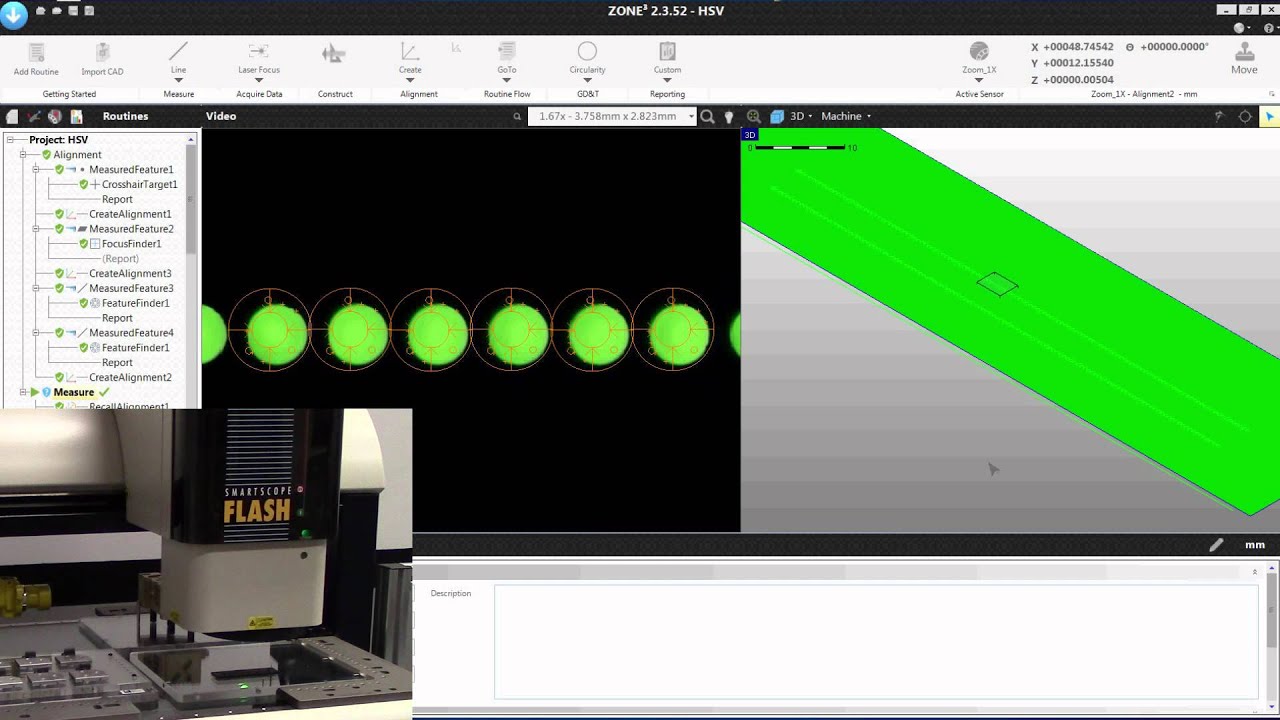Select Report under MeasuredFeature4

click(x=117, y=362)
